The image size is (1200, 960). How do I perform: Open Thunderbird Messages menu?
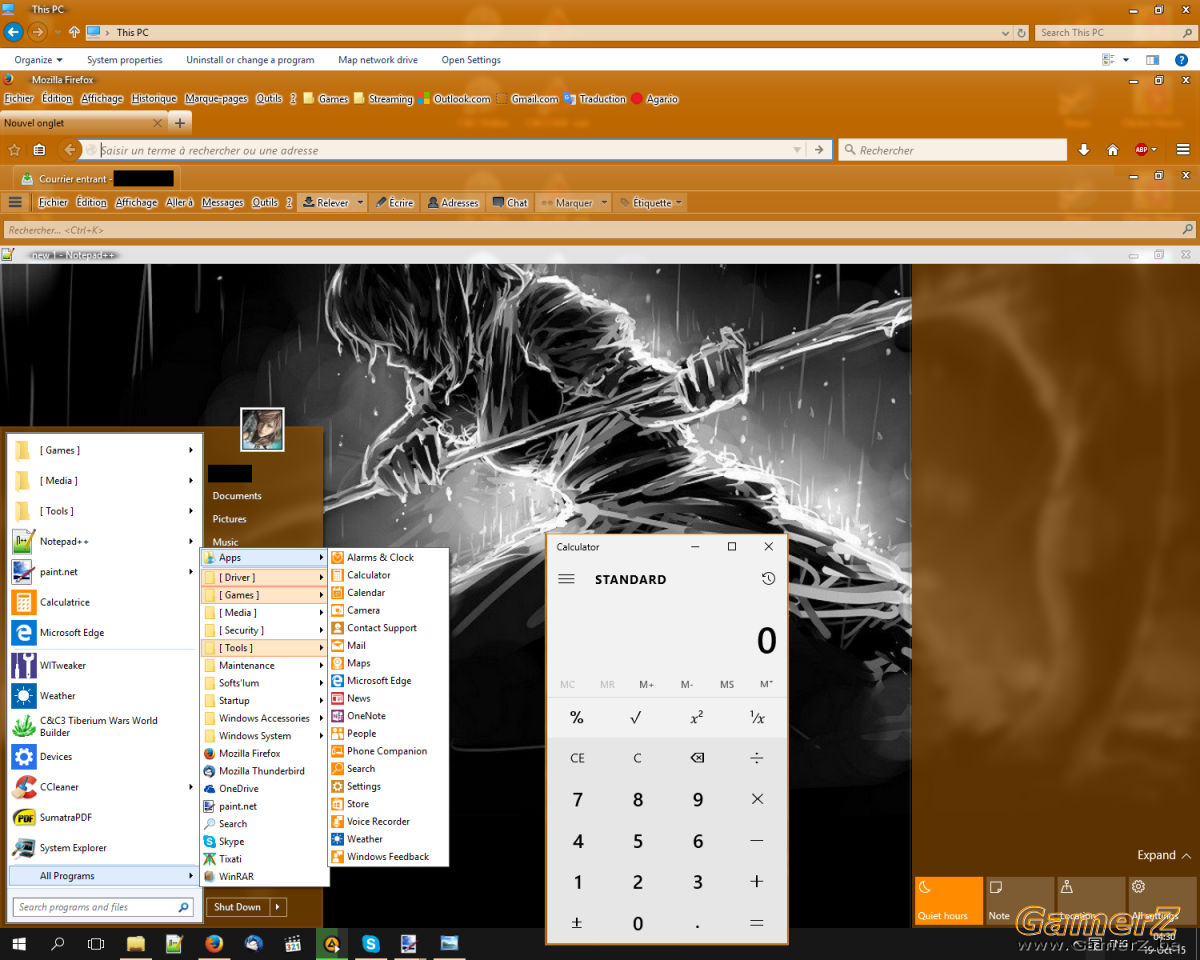click(x=222, y=202)
